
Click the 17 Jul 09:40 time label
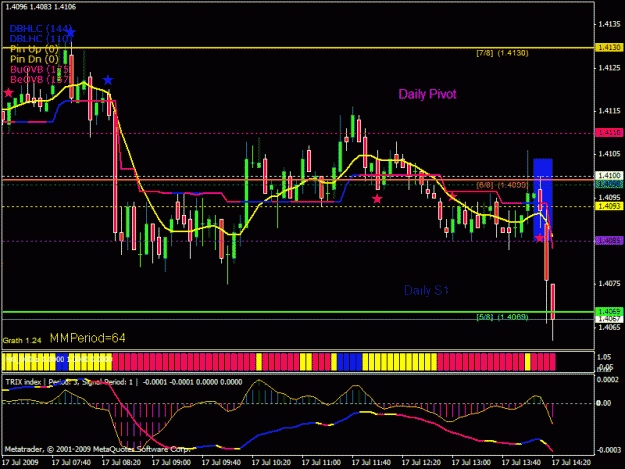pyautogui.click(x=221, y=463)
